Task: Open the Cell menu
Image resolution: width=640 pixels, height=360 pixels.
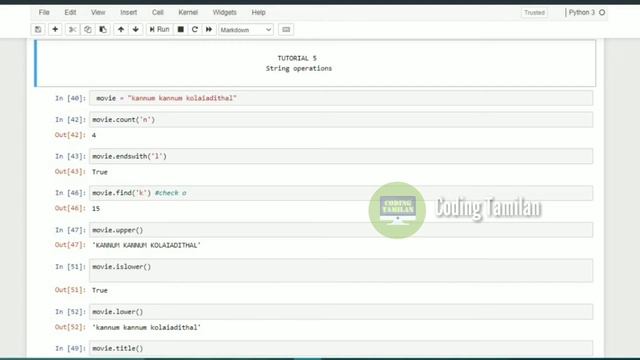Action: point(158,12)
